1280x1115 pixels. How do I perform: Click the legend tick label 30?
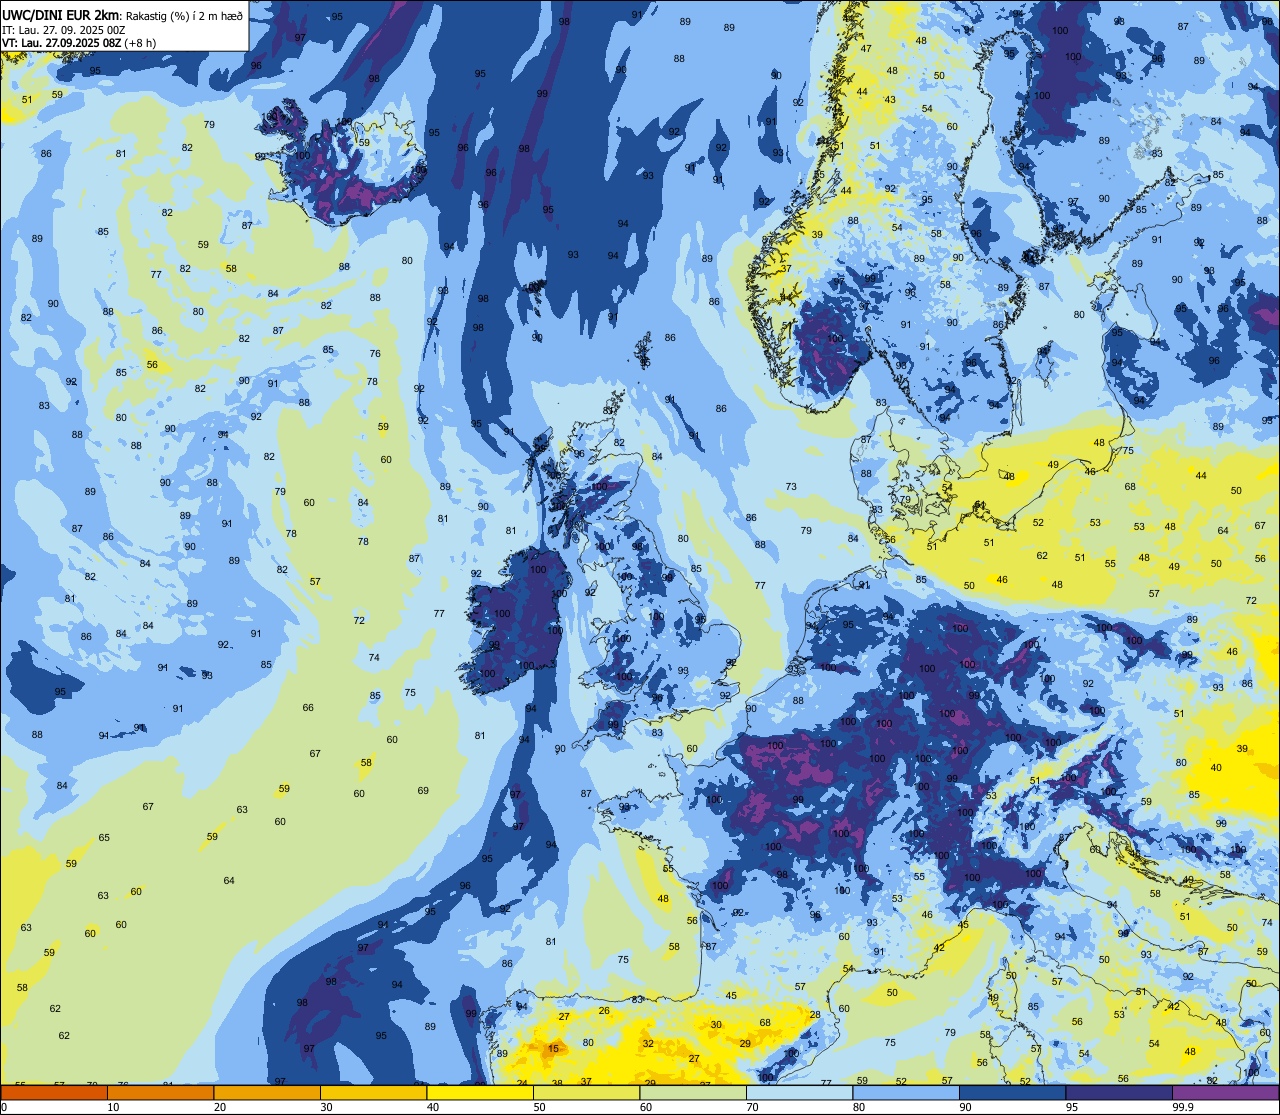(x=326, y=1107)
